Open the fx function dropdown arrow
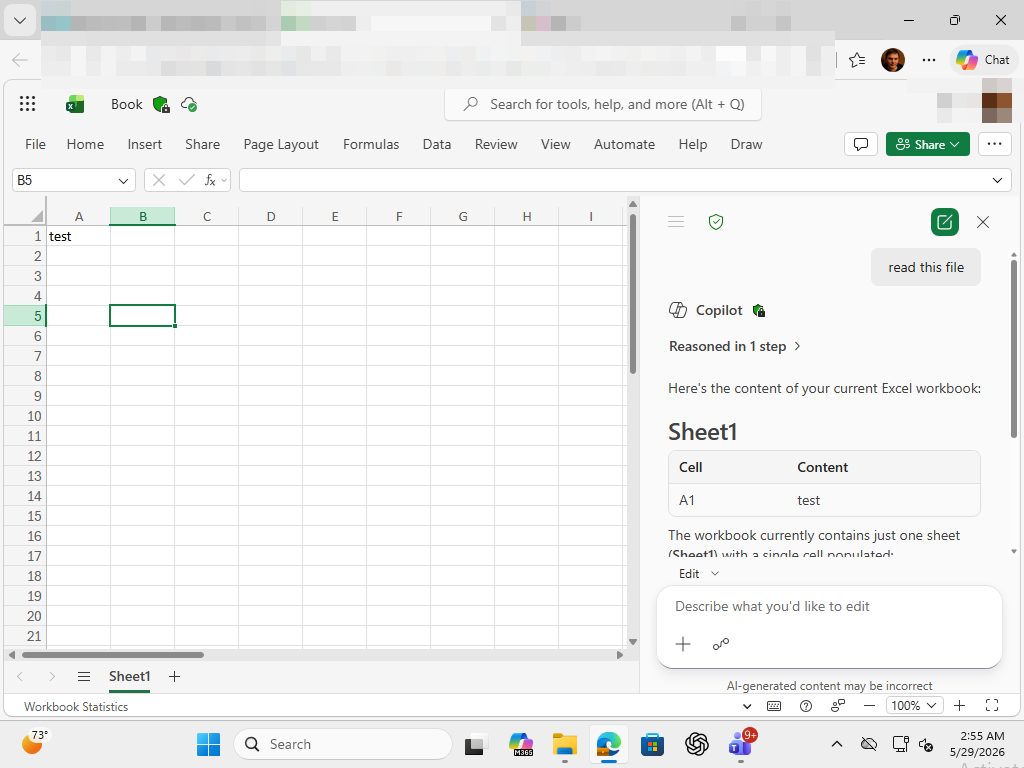This screenshot has width=1024, height=768. (x=225, y=180)
